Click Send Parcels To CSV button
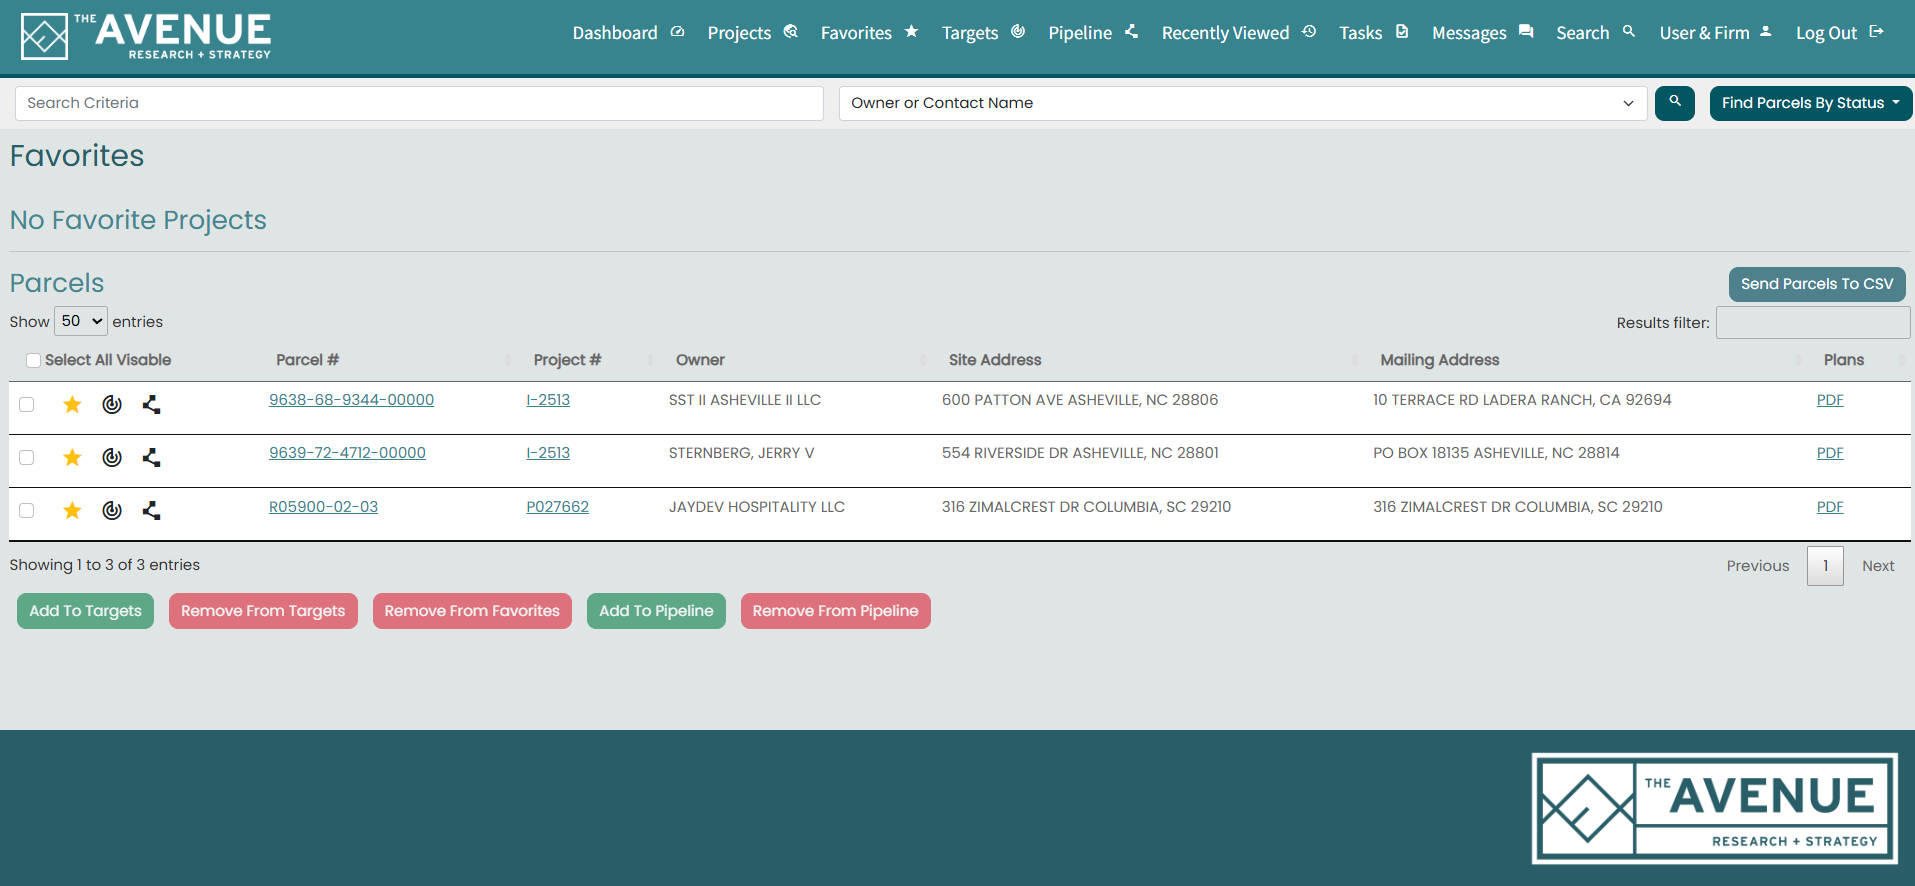Viewport: 1915px width, 886px height. click(x=1817, y=284)
